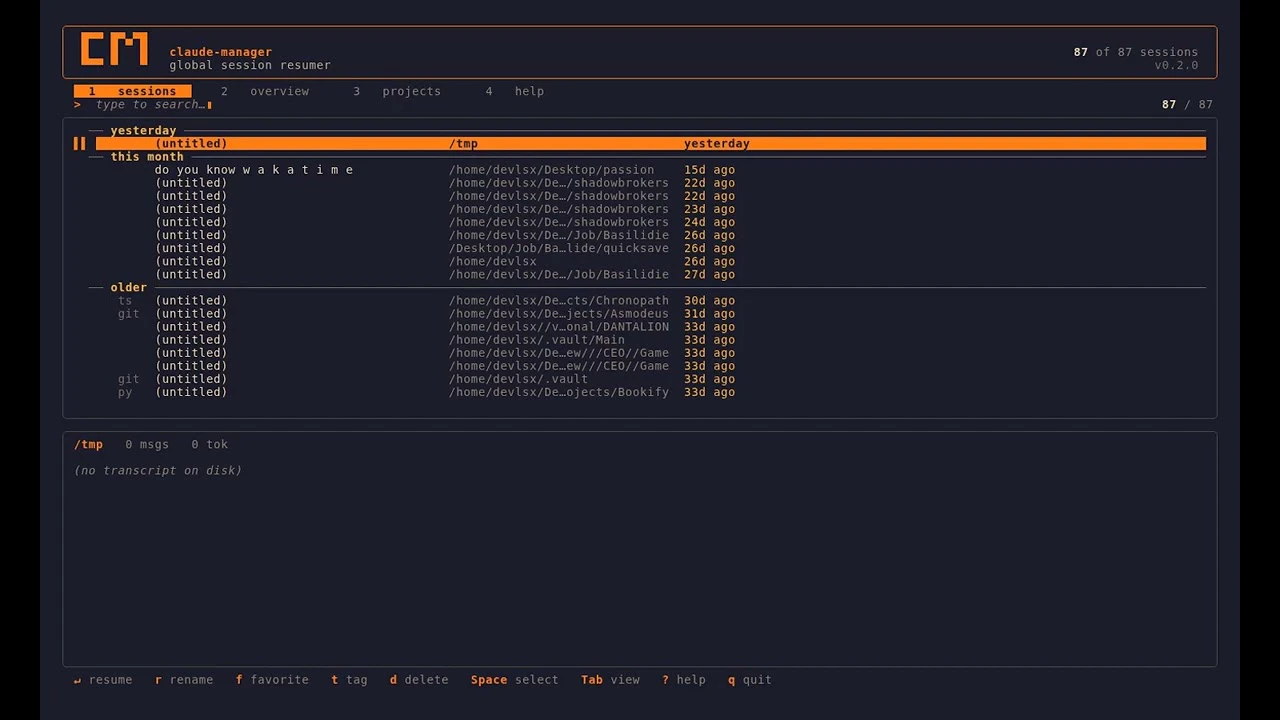Image resolution: width=1280 pixels, height=720 pixels.
Task: Click the favorite shortcut in footer
Action: tap(272, 680)
